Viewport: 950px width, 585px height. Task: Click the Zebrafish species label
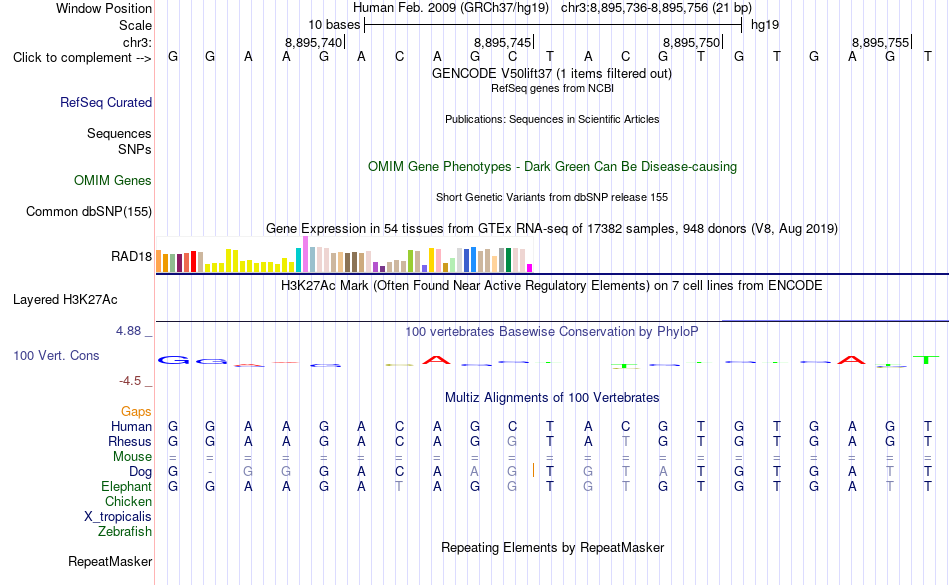125,531
